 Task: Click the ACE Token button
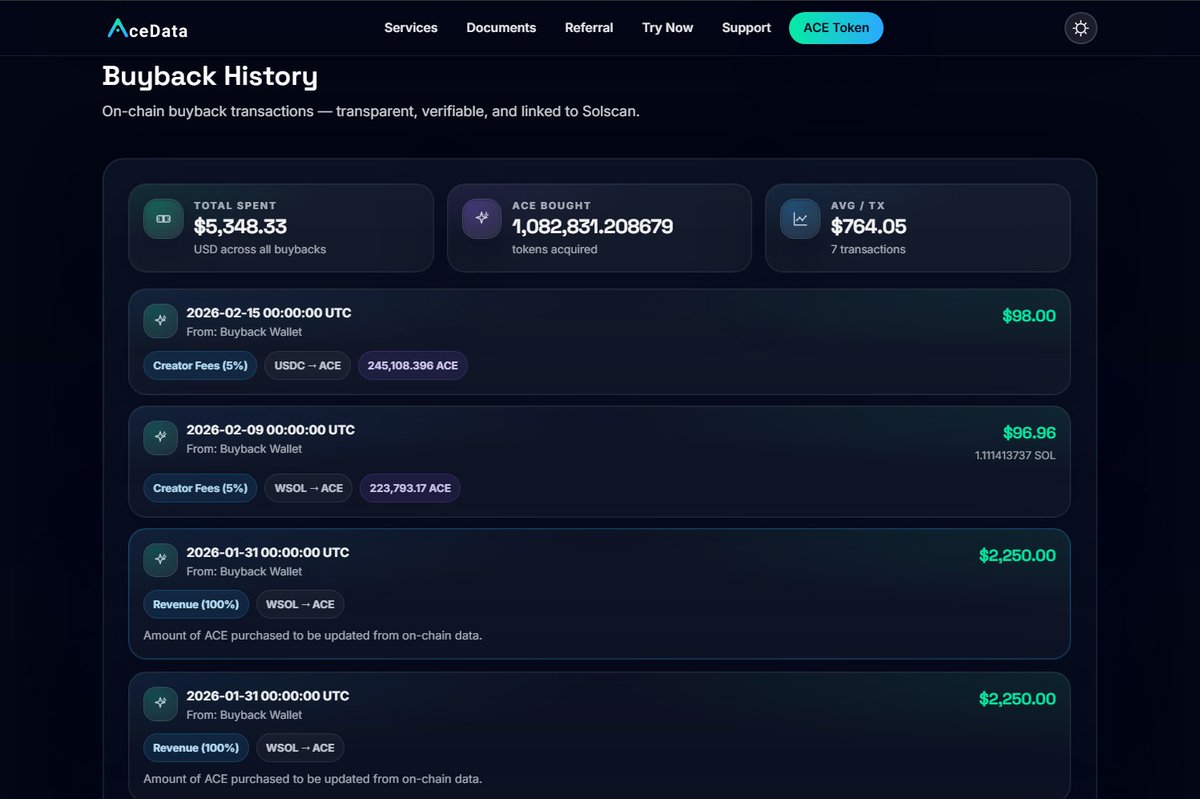[836, 28]
